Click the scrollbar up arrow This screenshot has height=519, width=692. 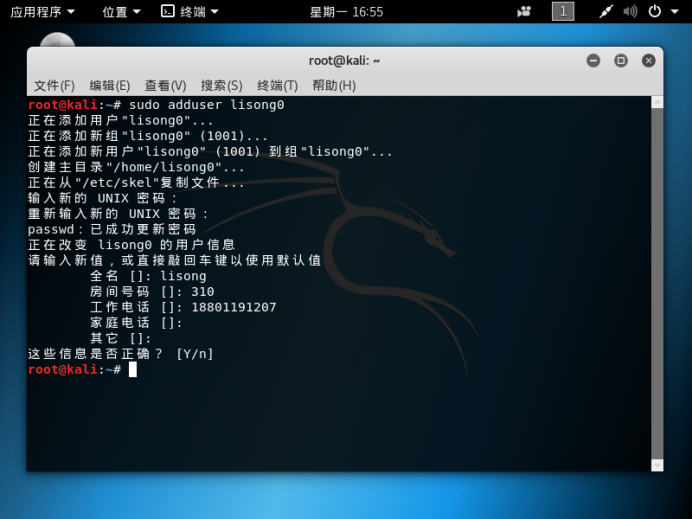click(x=657, y=102)
